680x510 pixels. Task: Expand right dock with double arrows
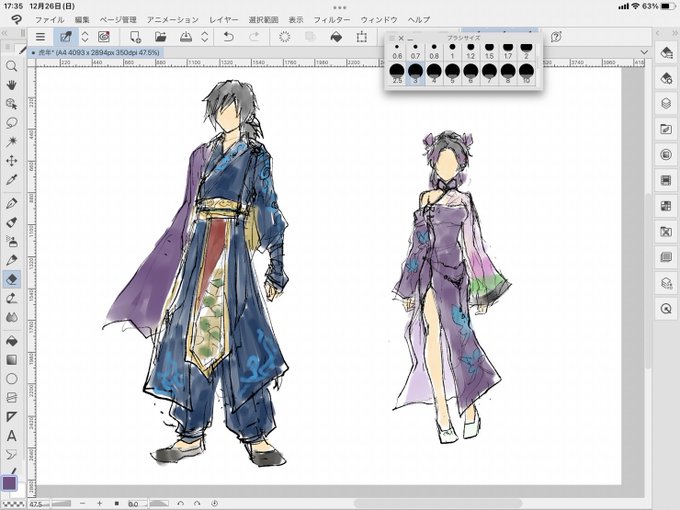[675, 33]
